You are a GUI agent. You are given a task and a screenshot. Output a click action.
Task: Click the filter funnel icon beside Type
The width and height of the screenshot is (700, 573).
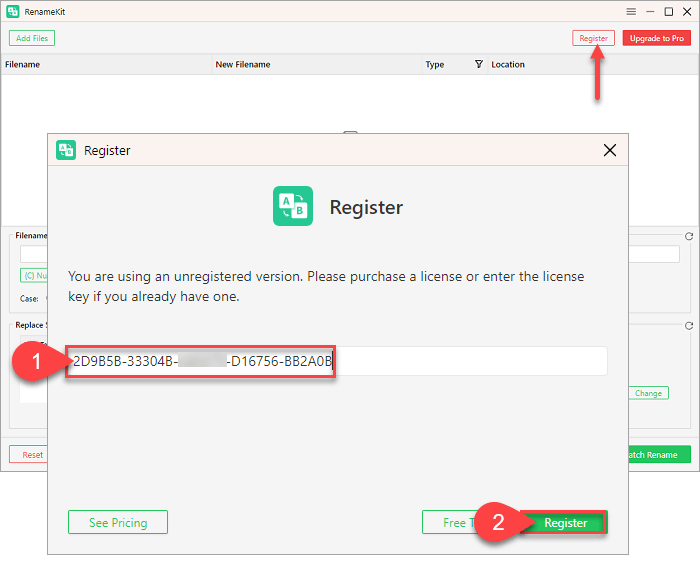tap(478, 64)
